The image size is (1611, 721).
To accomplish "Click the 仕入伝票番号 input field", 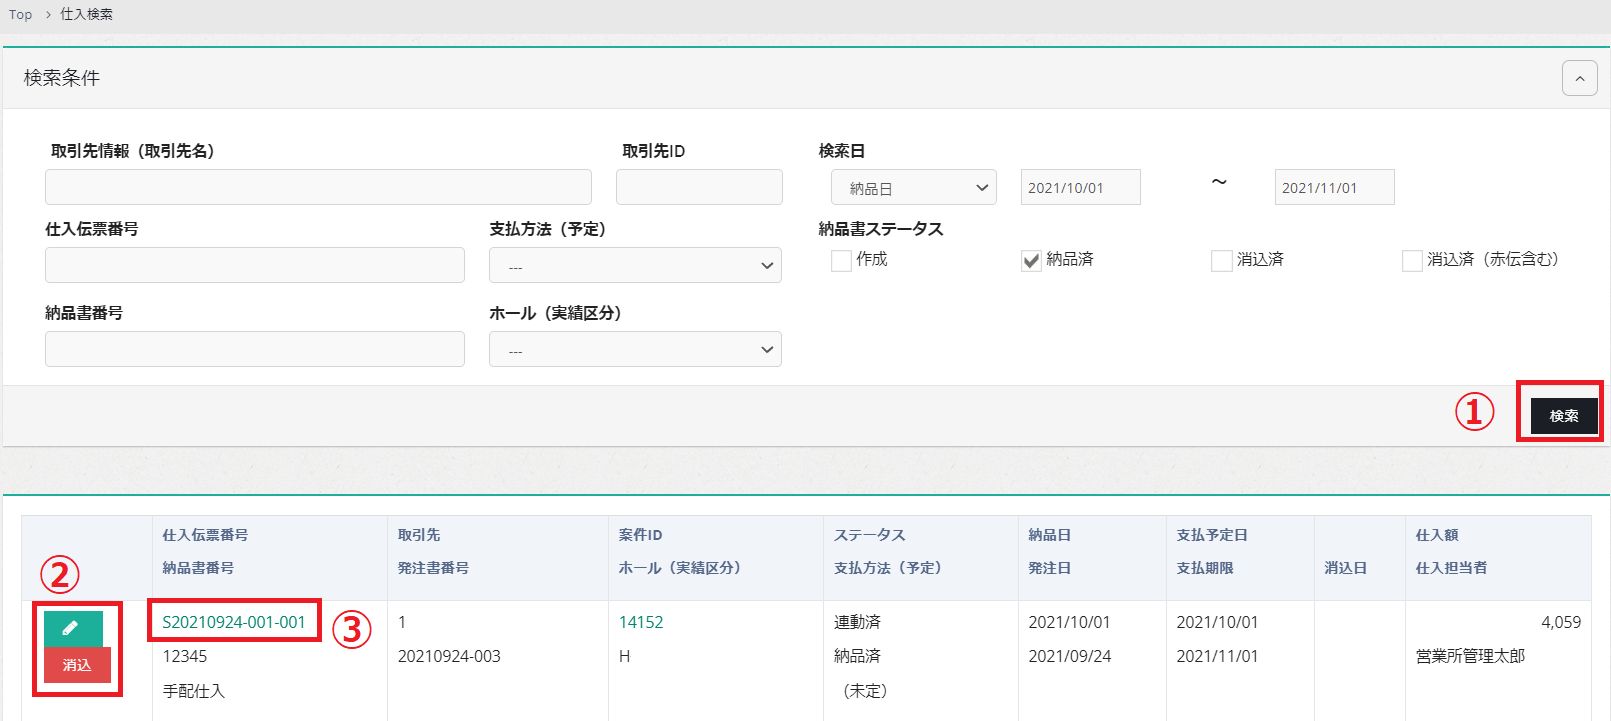I will tap(255, 265).
